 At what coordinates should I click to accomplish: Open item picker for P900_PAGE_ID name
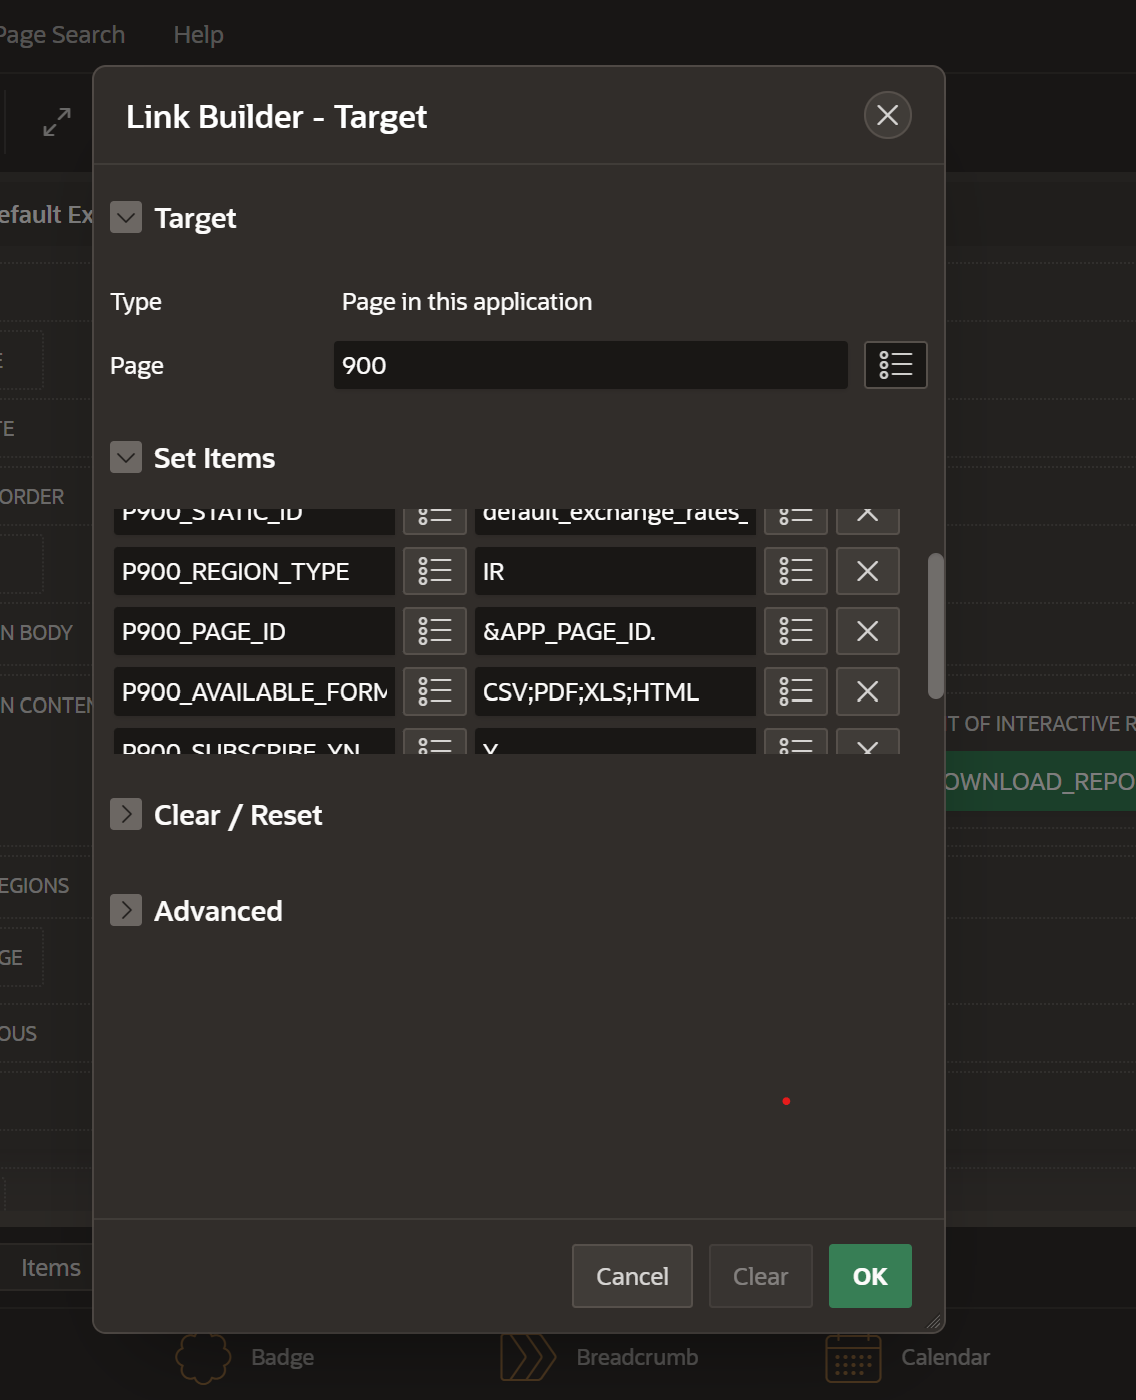[434, 631]
